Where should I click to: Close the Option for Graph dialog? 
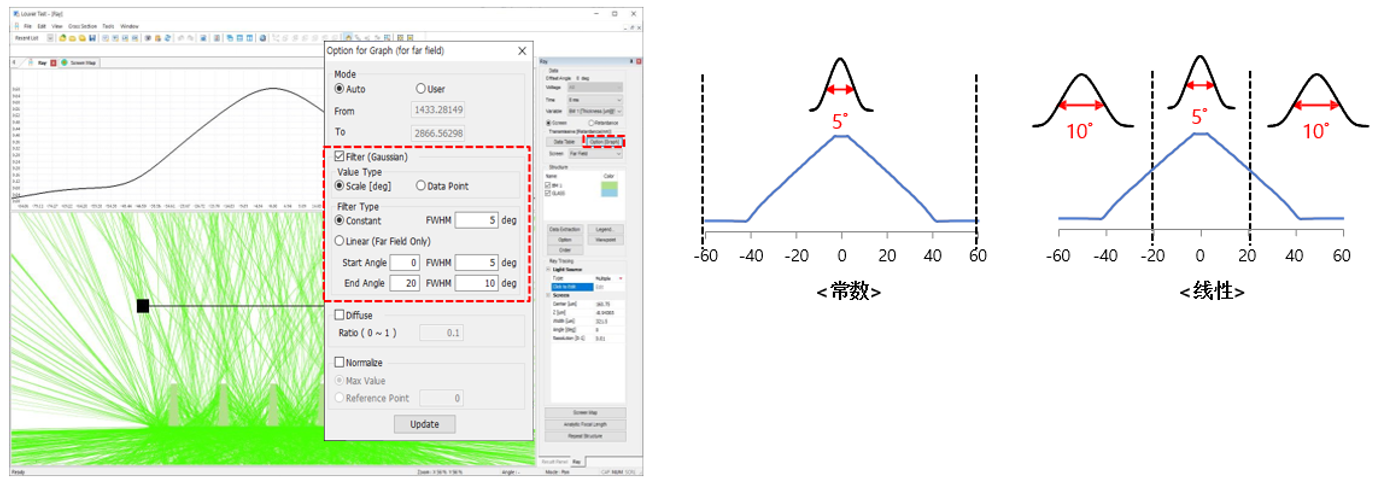coord(521,50)
